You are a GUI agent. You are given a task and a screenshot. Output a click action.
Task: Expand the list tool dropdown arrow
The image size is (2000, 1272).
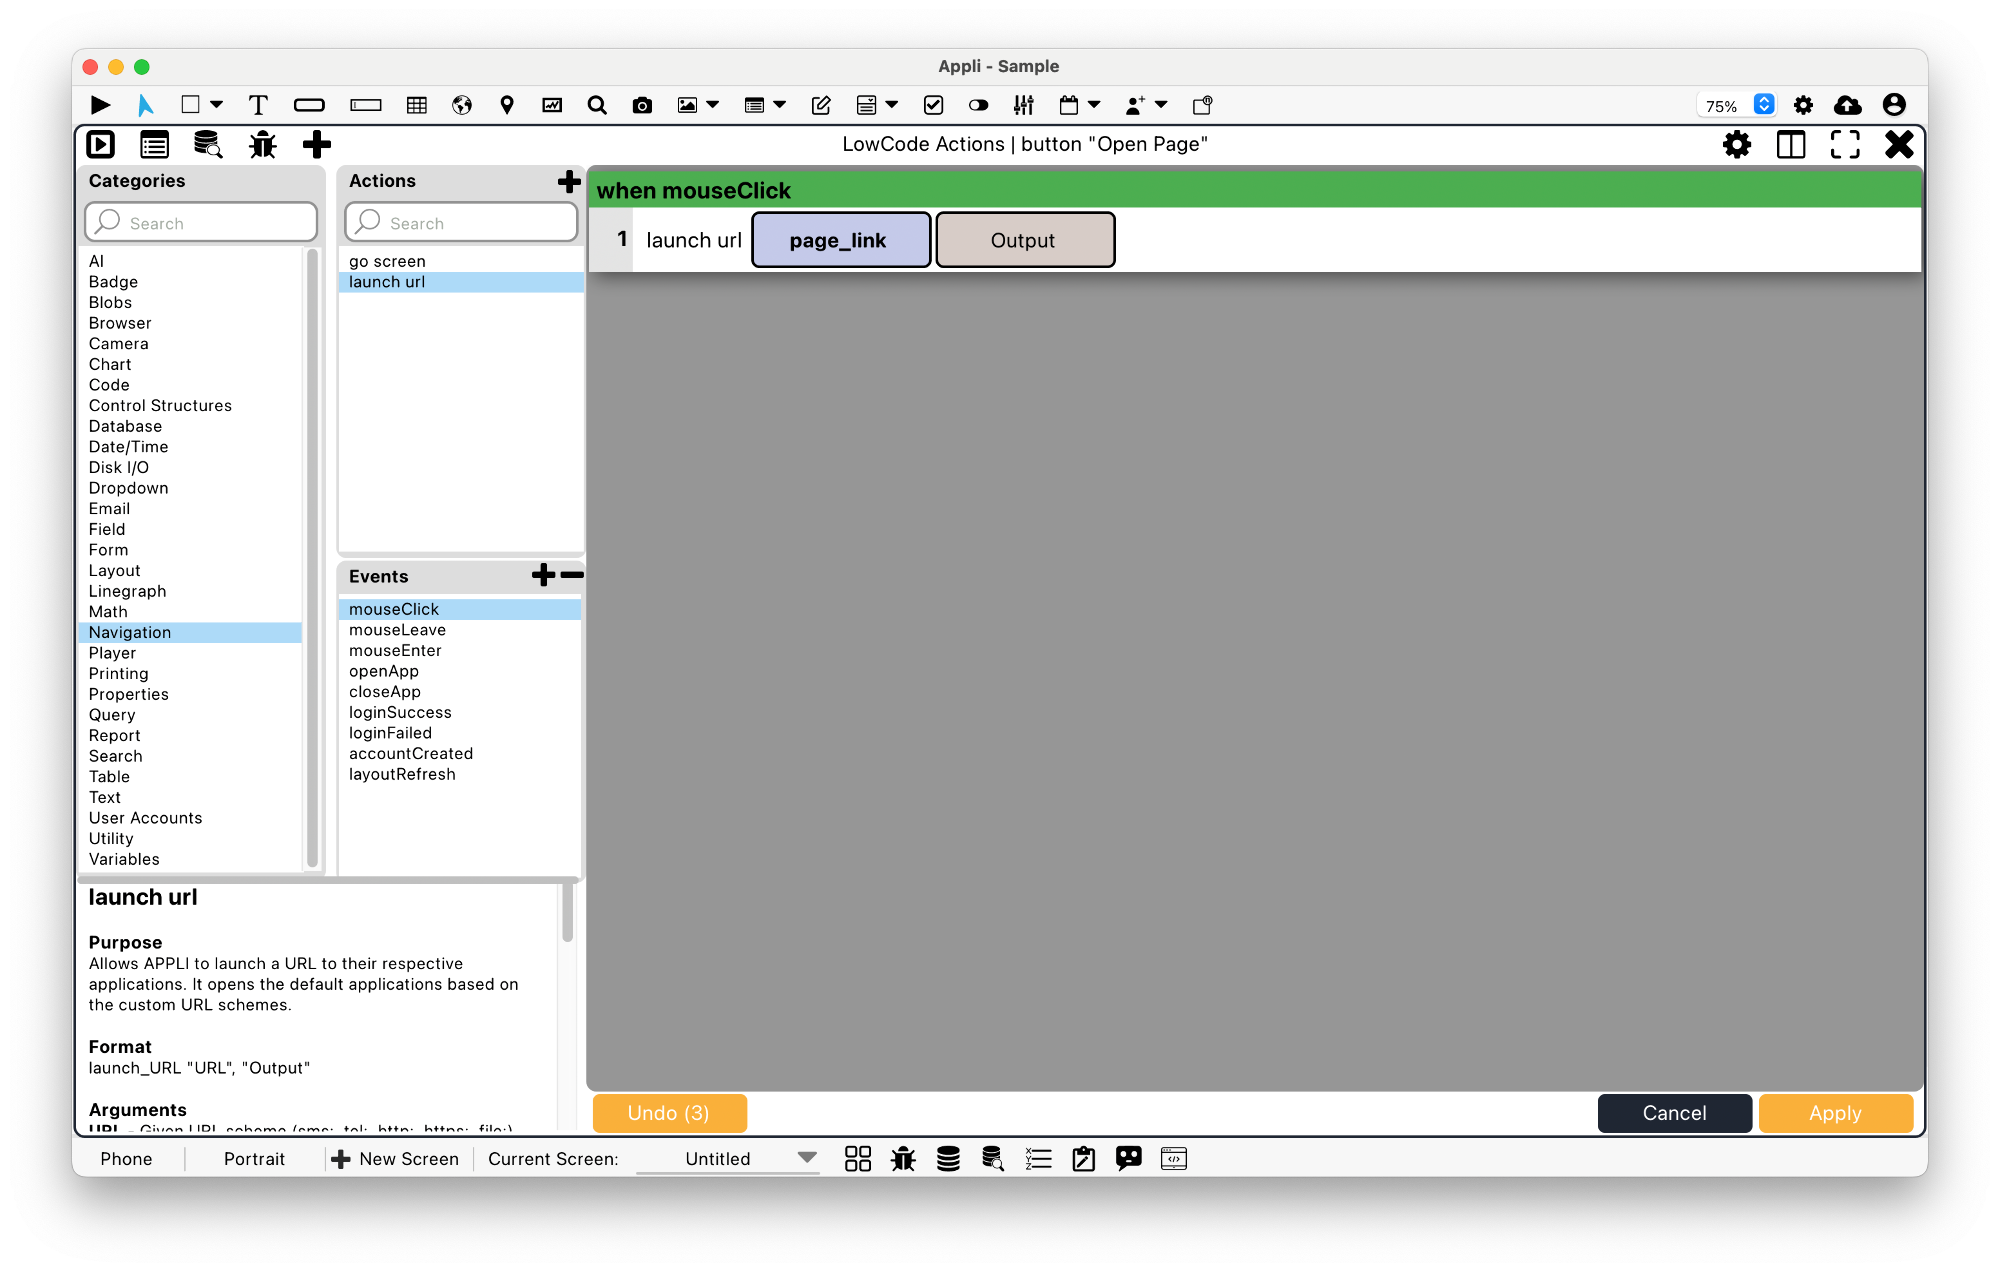tap(780, 105)
